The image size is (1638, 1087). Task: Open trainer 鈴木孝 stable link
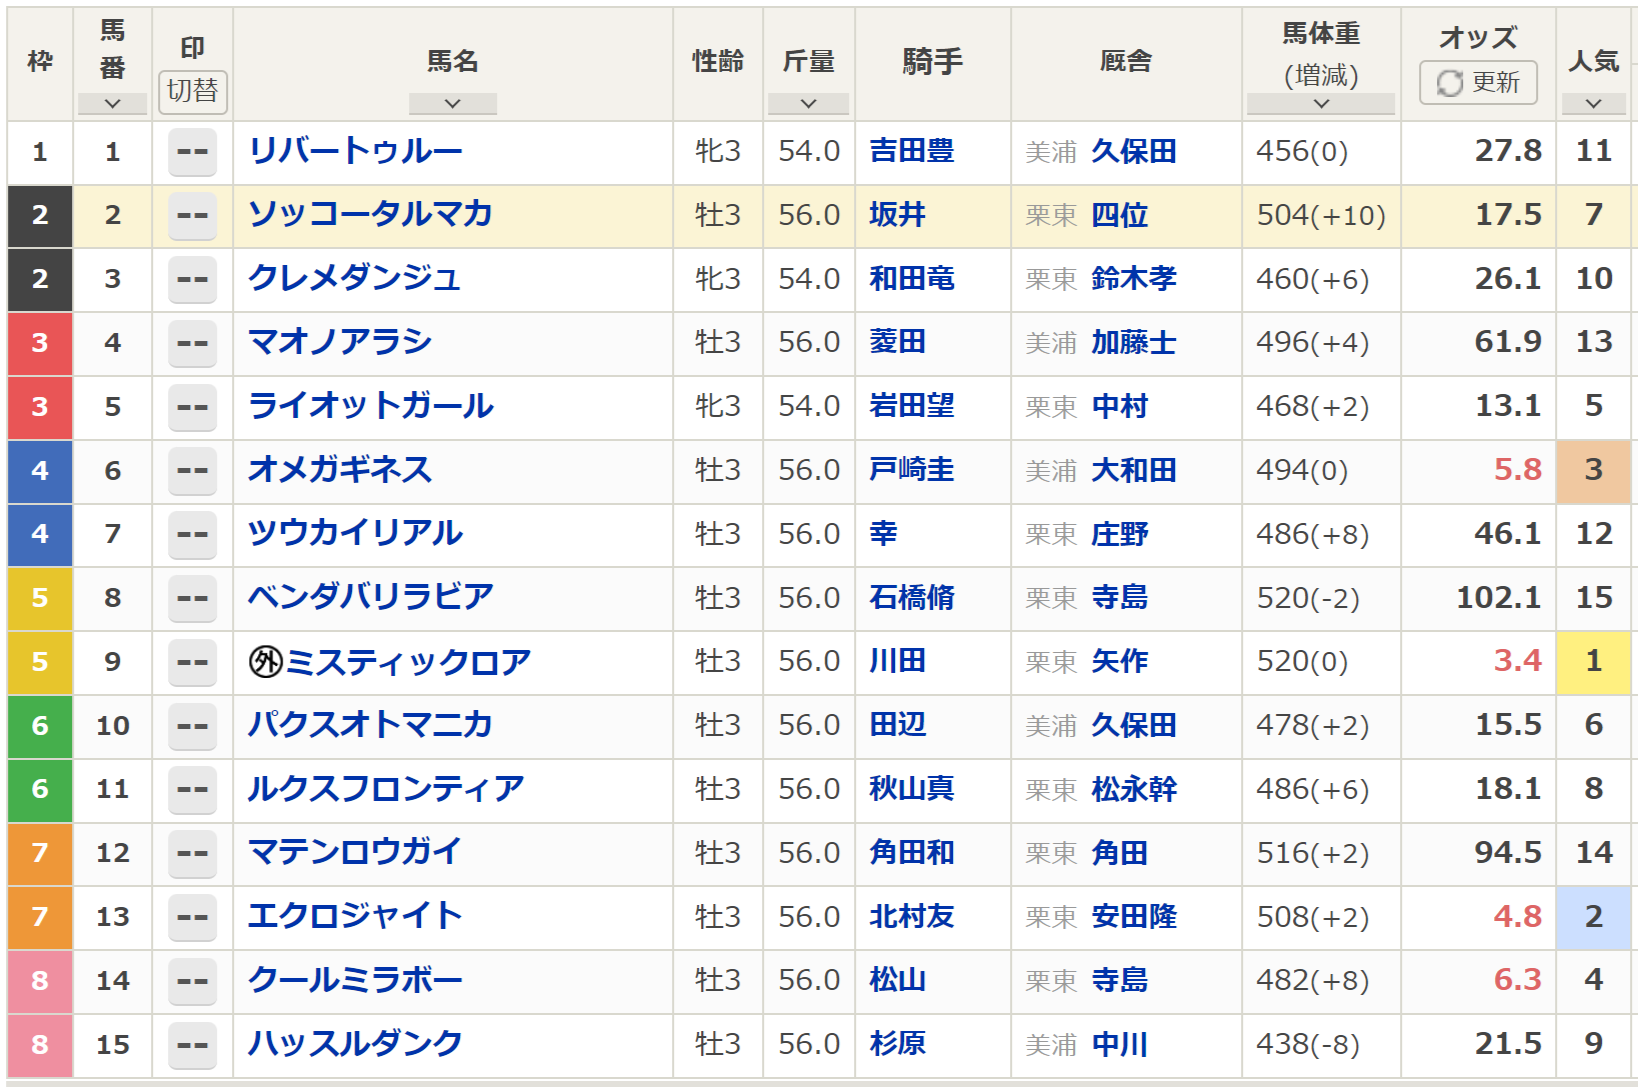pyautogui.click(x=1134, y=278)
